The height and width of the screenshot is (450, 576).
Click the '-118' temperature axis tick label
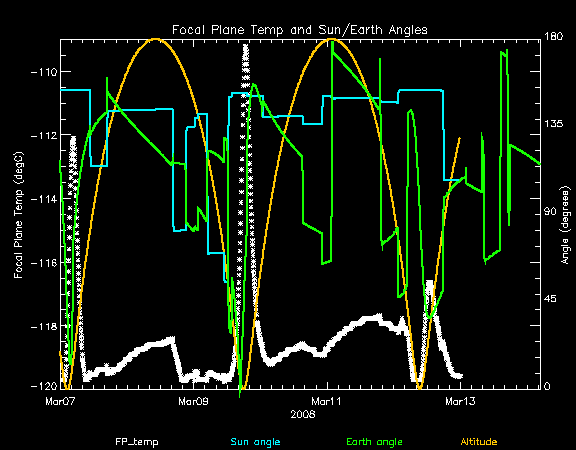44,327
